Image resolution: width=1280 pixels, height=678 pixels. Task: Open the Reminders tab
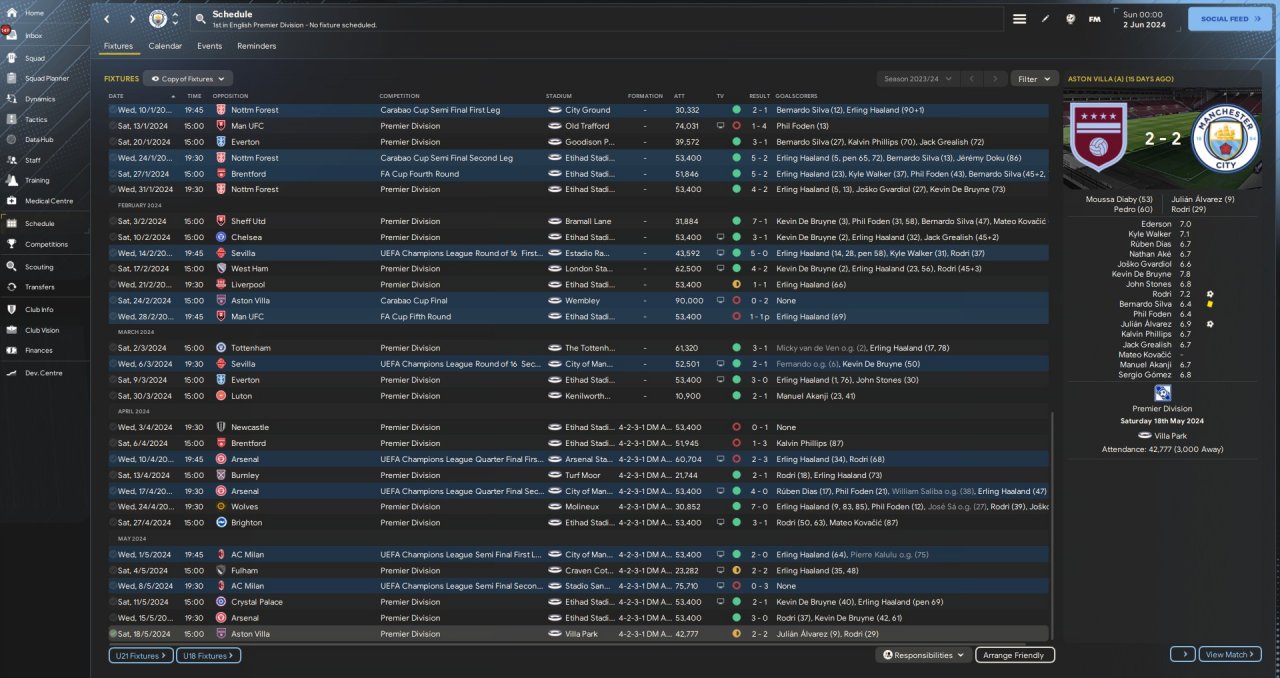[257, 46]
